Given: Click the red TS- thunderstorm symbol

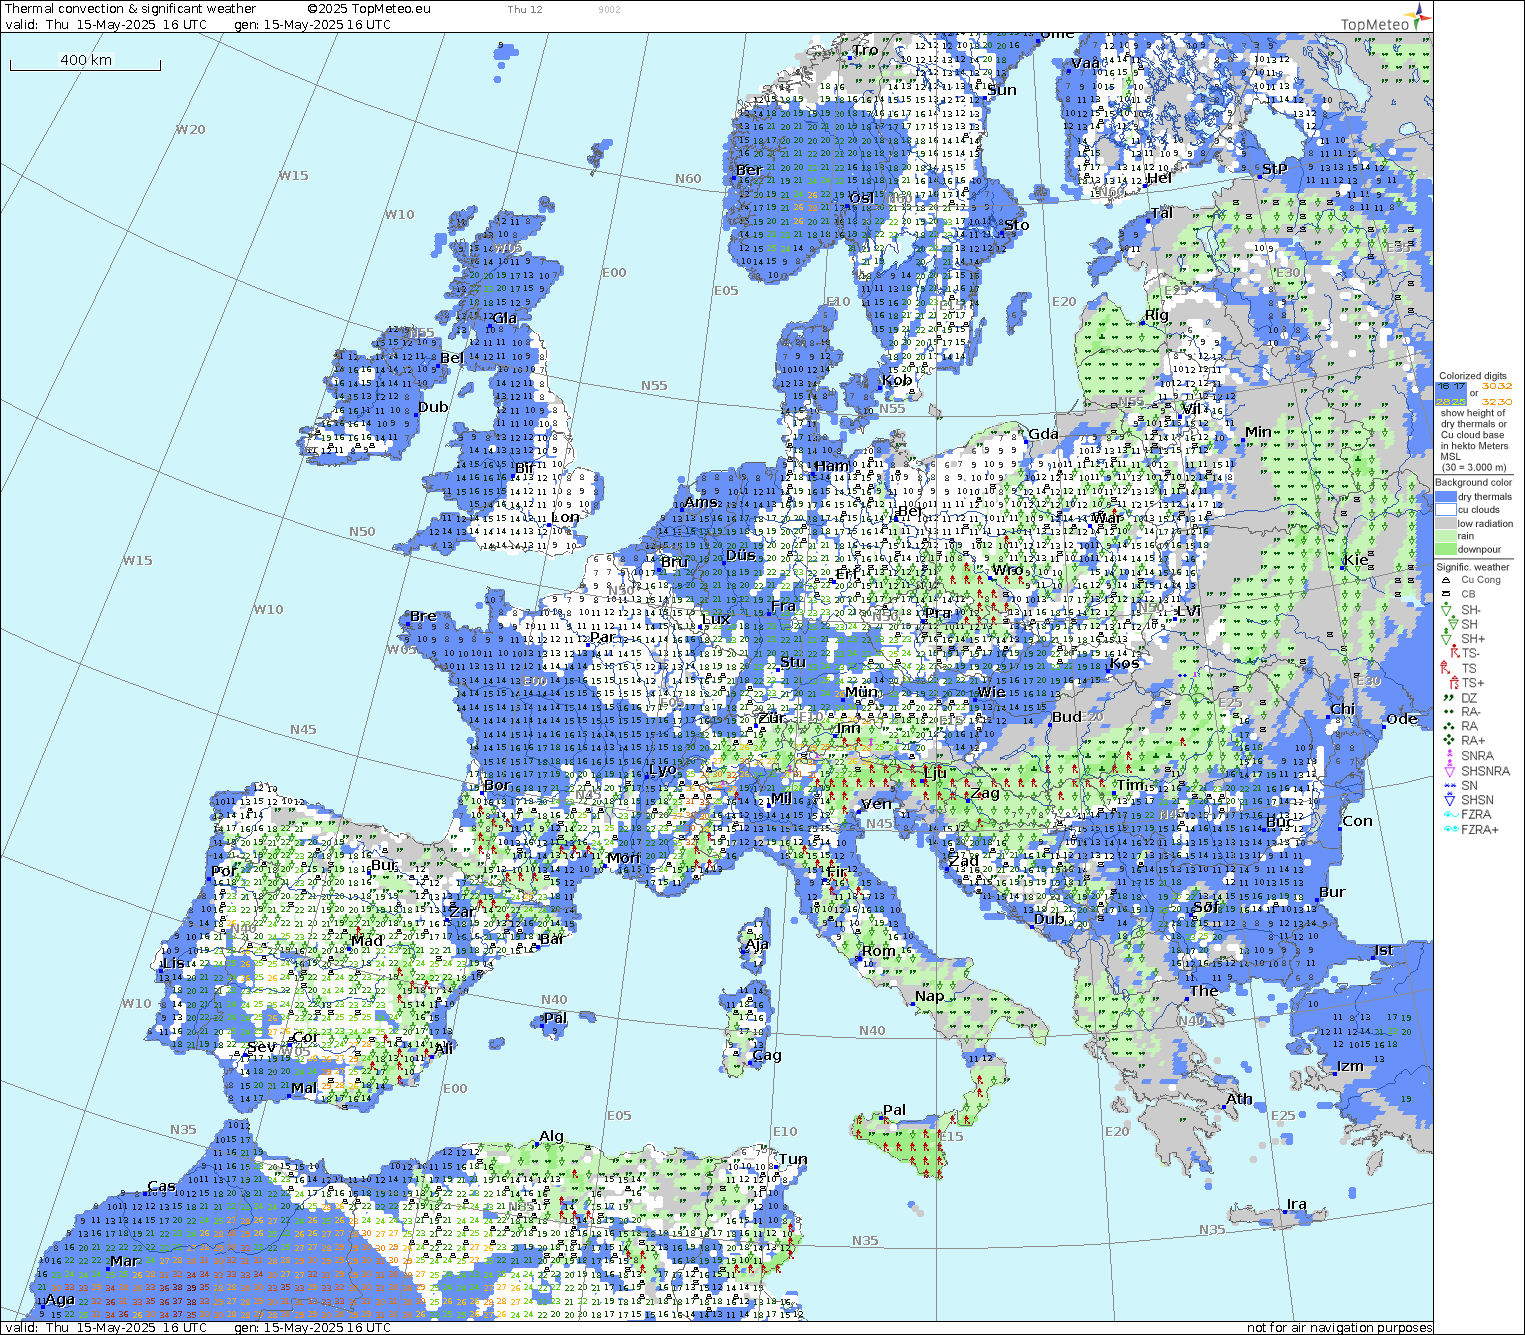Looking at the screenshot, I should [x=1454, y=653].
